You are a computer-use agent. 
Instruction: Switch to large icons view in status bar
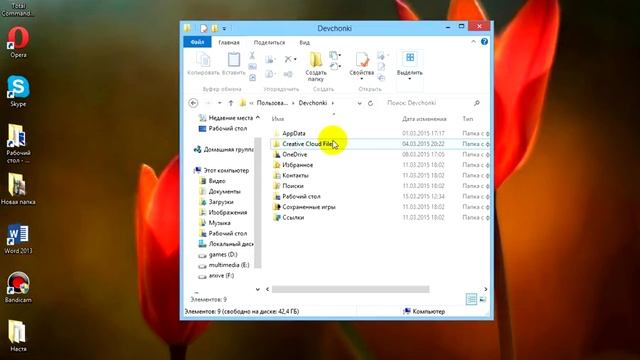point(483,299)
